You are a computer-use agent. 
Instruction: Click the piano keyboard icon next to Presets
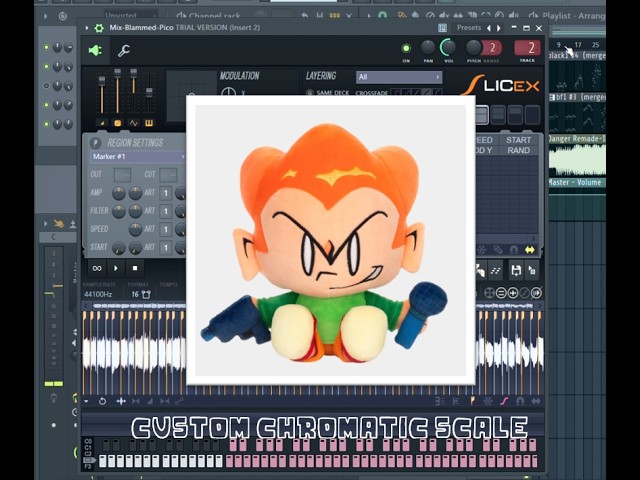[442, 28]
